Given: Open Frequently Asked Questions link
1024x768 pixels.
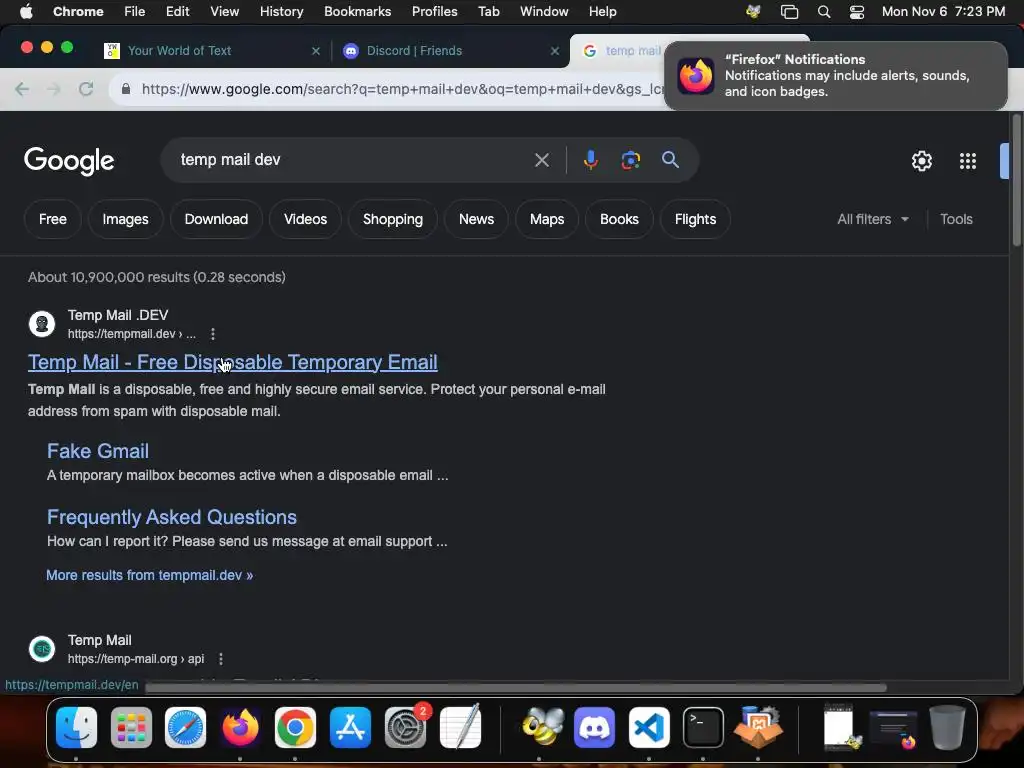Looking at the screenshot, I should [172, 517].
